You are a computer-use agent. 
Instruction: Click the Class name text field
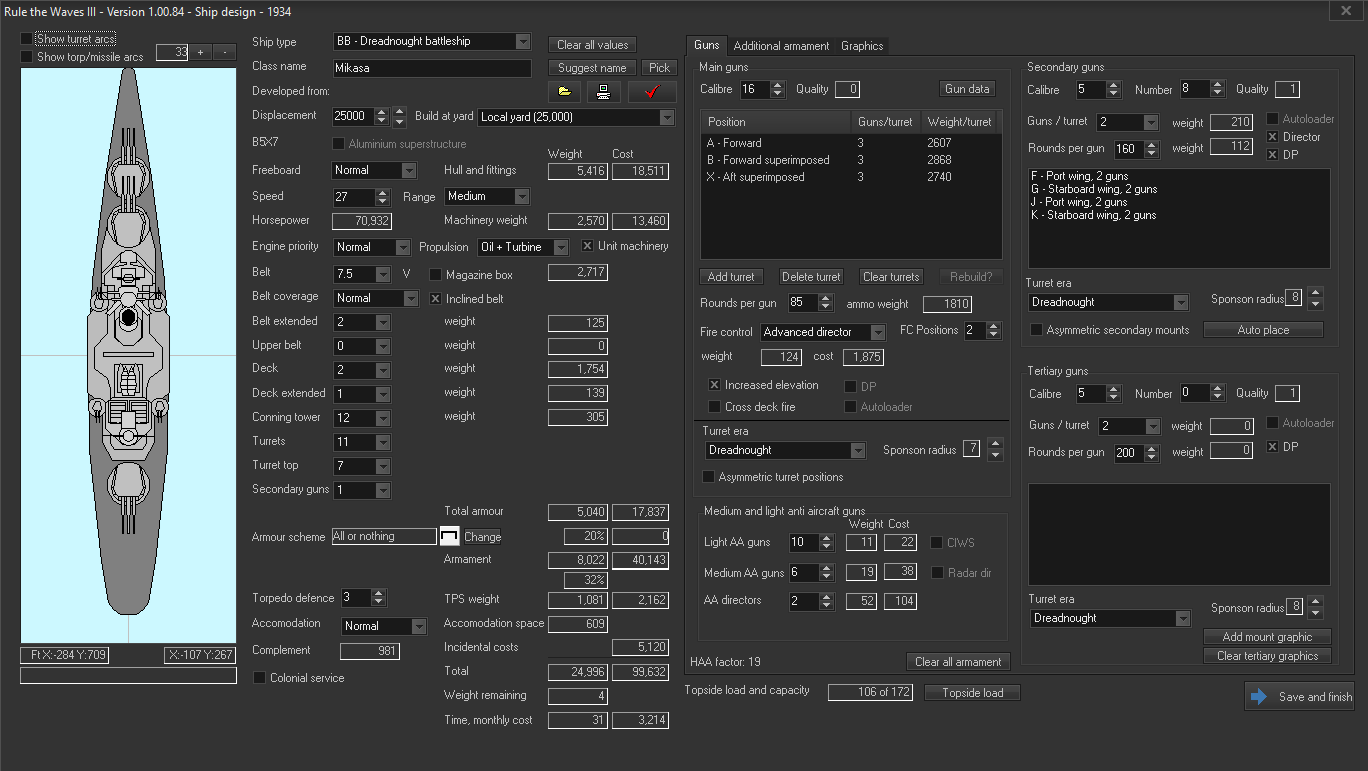[432, 69]
